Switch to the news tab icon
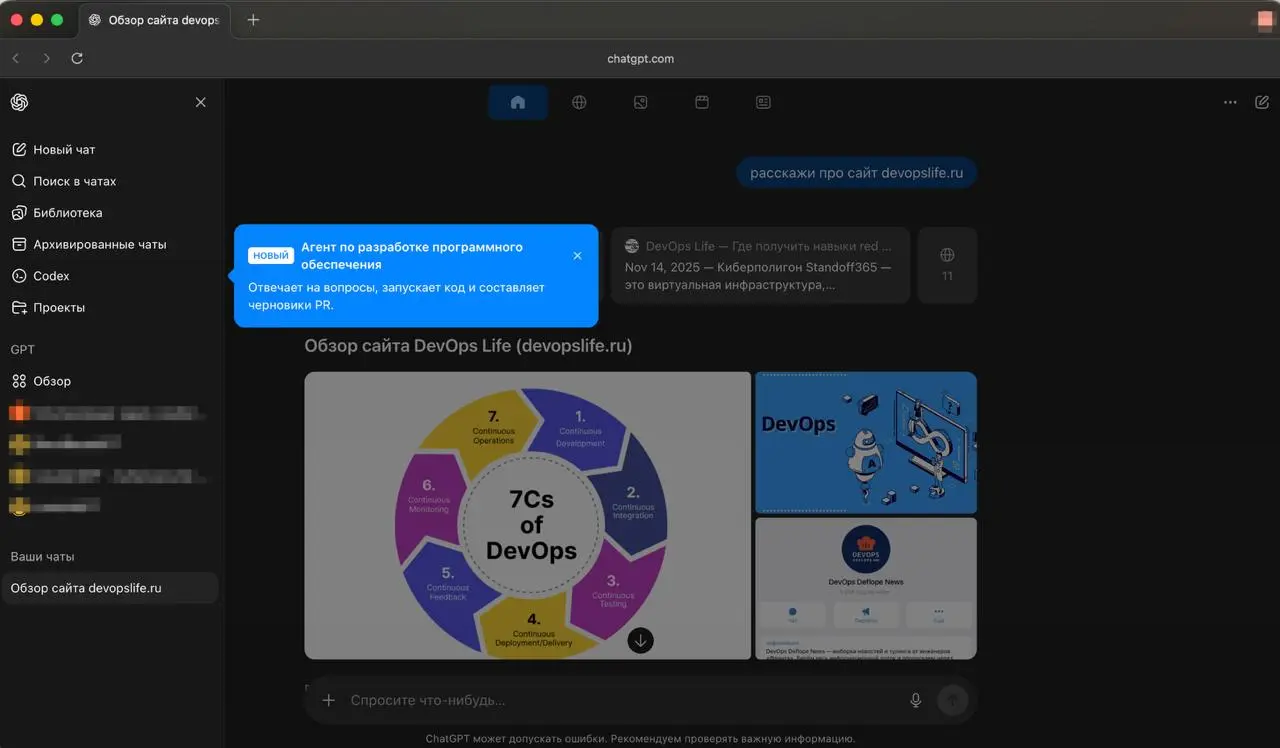 pyautogui.click(x=763, y=102)
